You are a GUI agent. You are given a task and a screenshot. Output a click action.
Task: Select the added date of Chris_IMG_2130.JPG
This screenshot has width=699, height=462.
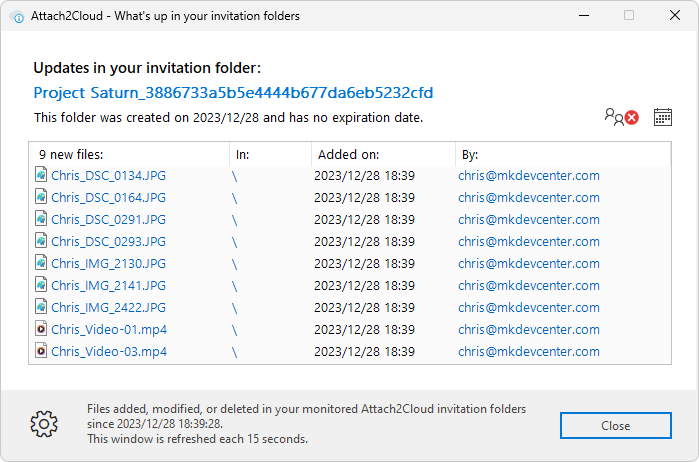(x=364, y=264)
